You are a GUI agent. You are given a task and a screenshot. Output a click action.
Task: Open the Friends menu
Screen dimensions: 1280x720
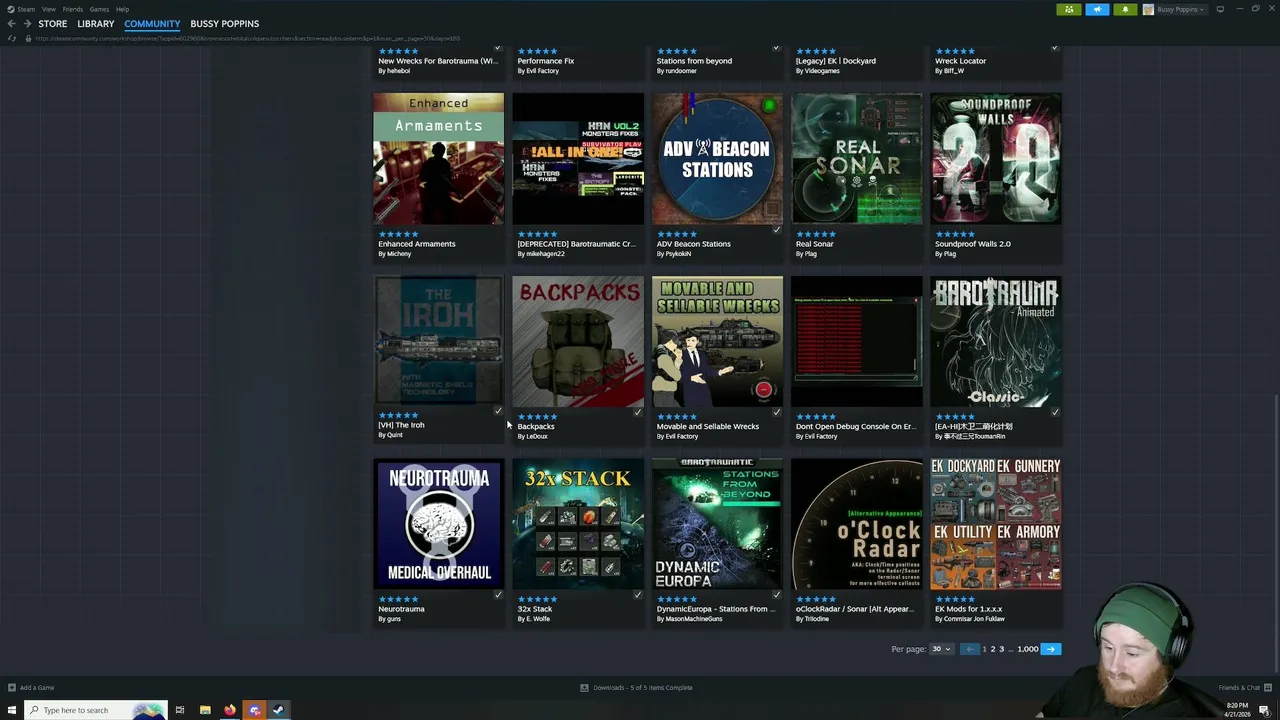tap(73, 9)
